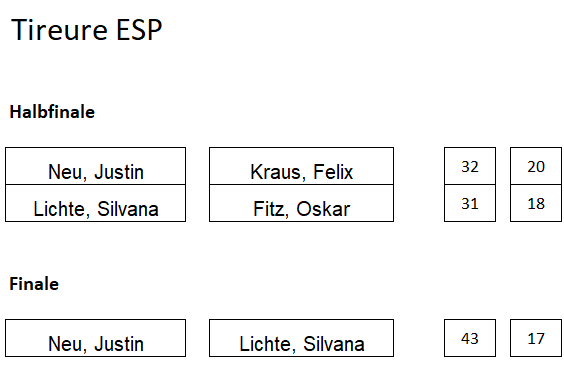Click the surname Kraus
The height and width of the screenshot is (365, 564).
tap(278, 173)
